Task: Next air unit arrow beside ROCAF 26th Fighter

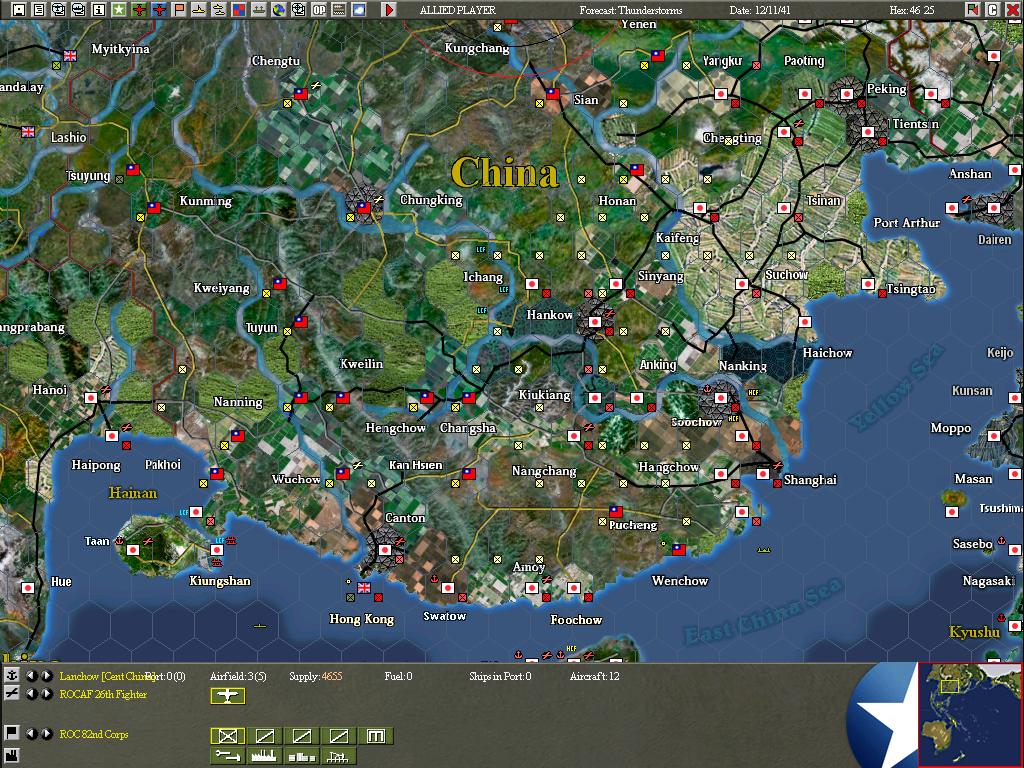Action: (46, 694)
